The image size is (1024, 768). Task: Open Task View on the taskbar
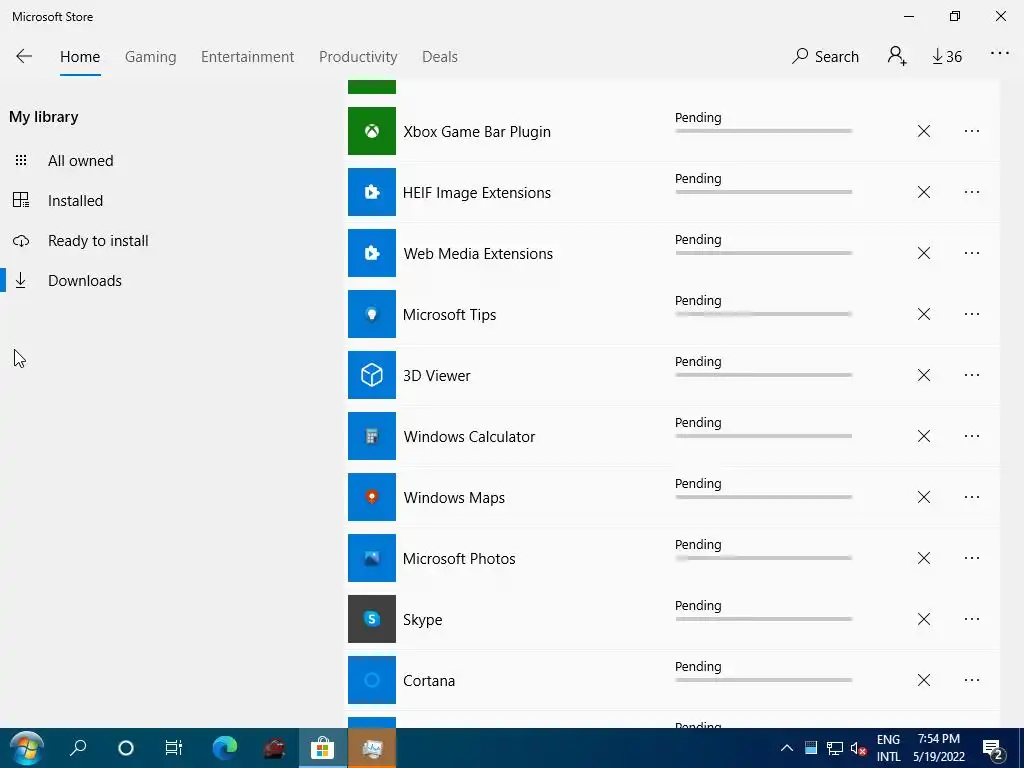pyautogui.click(x=174, y=748)
